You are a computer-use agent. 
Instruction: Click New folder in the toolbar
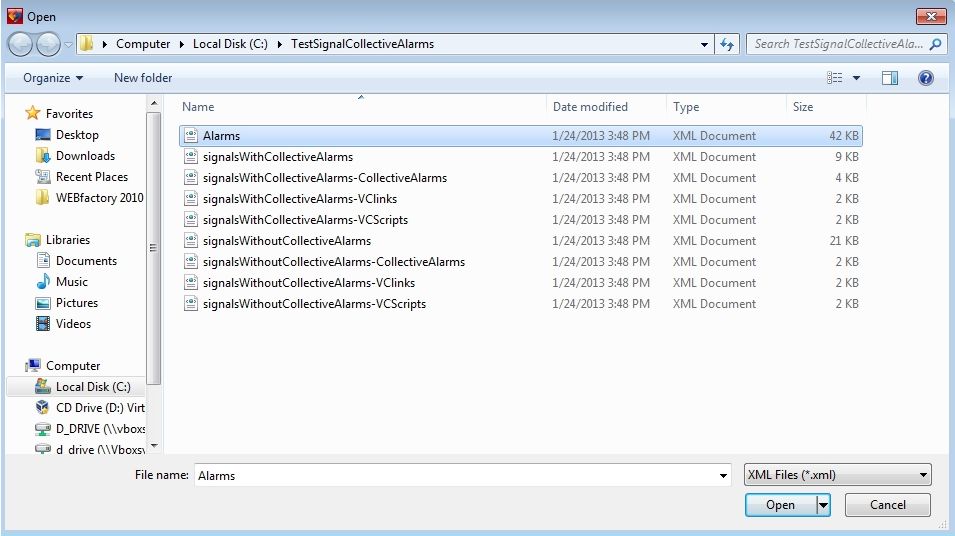coord(143,78)
